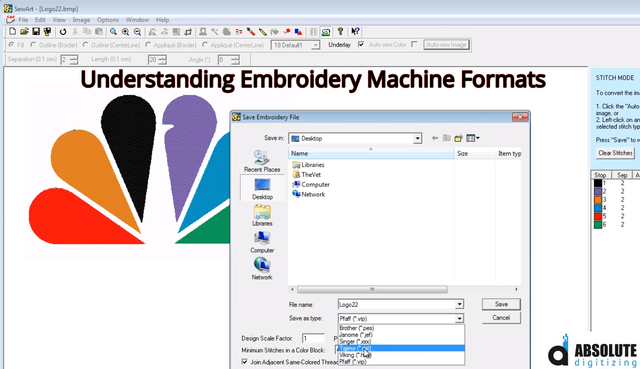Select the yellow pencil tool
This screenshot has width=640, height=369.
point(263,31)
